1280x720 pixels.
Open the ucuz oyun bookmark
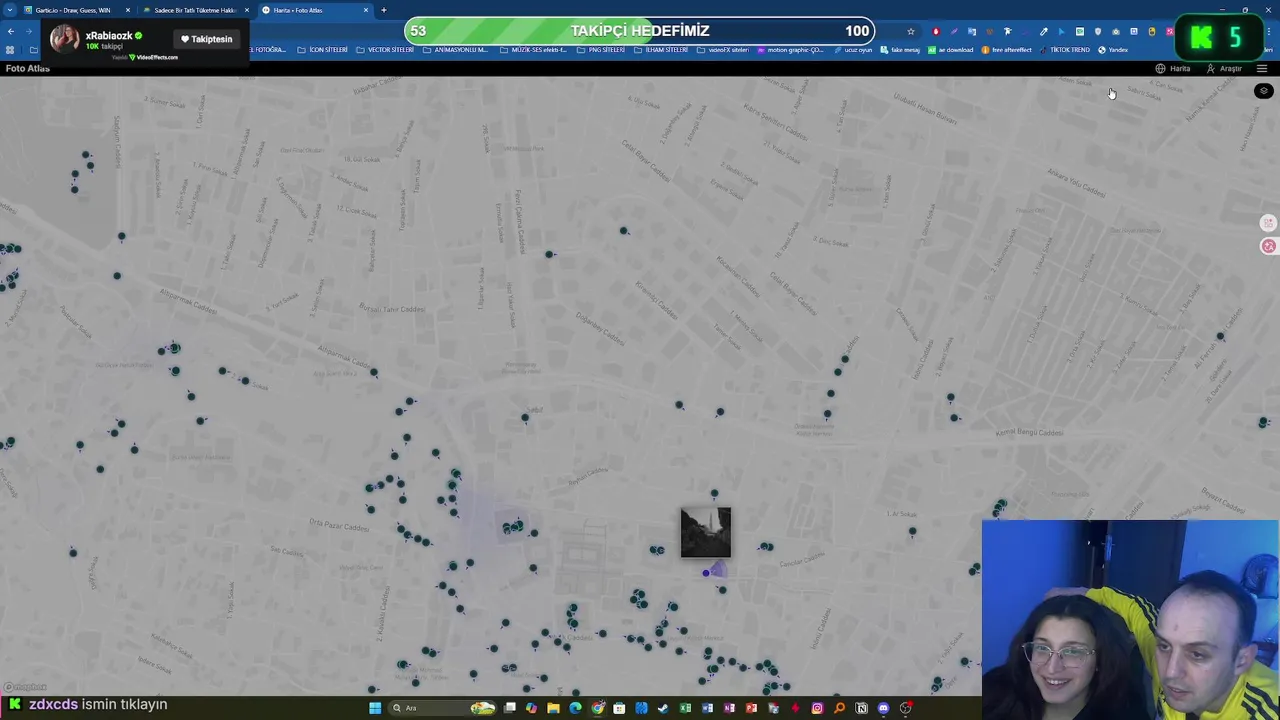tap(854, 50)
